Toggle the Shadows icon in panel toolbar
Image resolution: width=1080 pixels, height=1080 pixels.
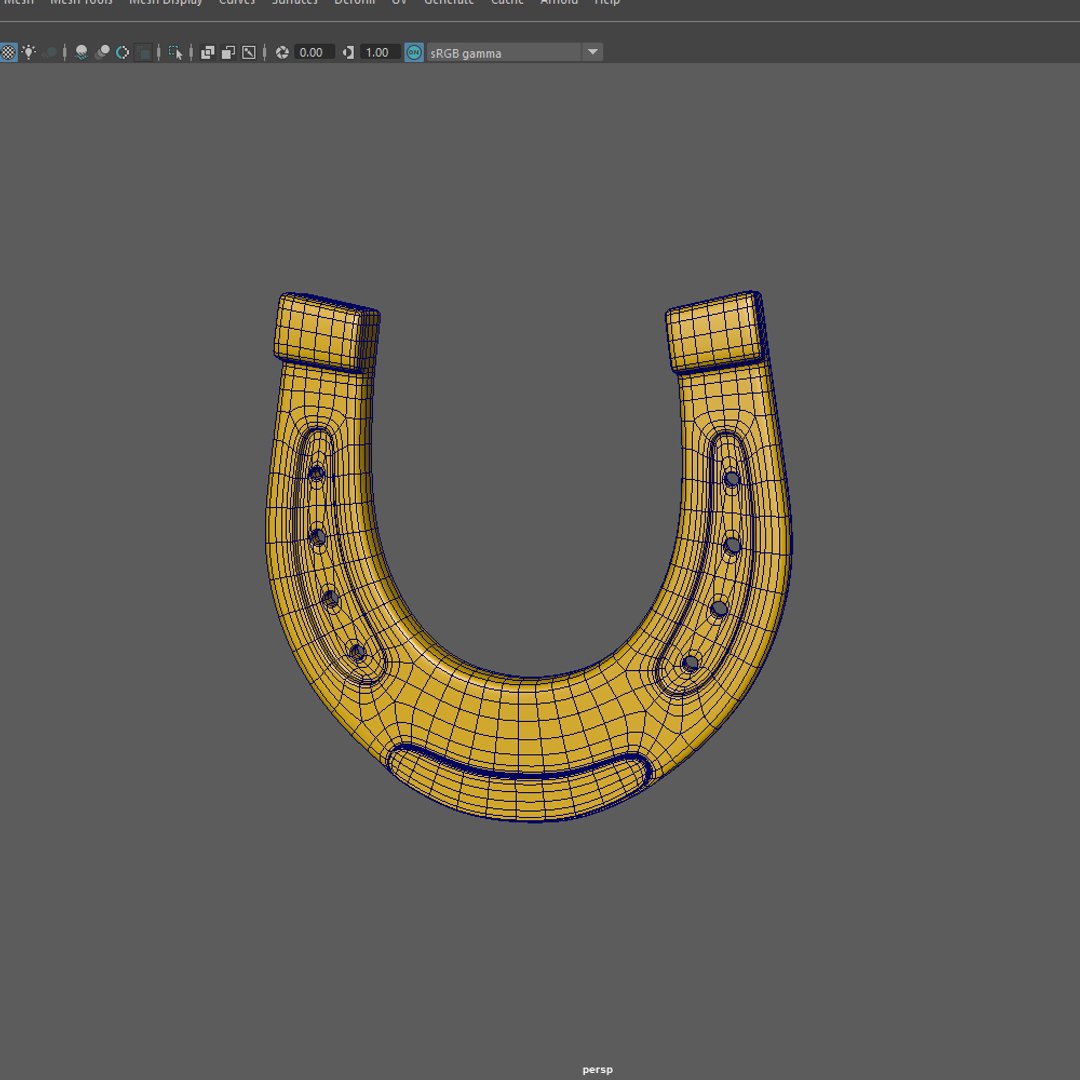tap(50, 52)
